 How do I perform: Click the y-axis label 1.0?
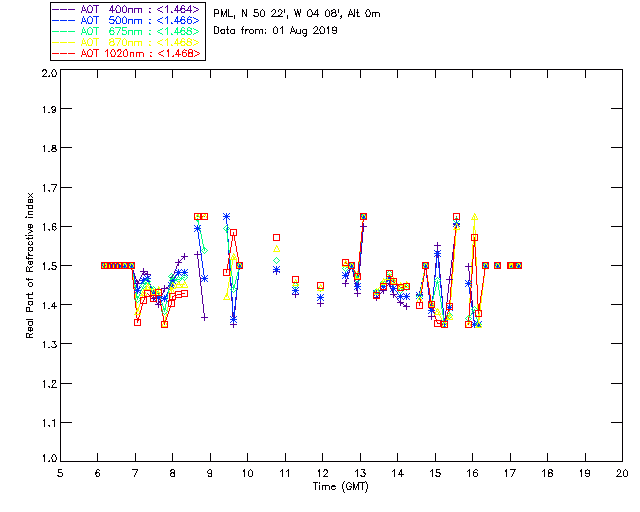[49, 458]
